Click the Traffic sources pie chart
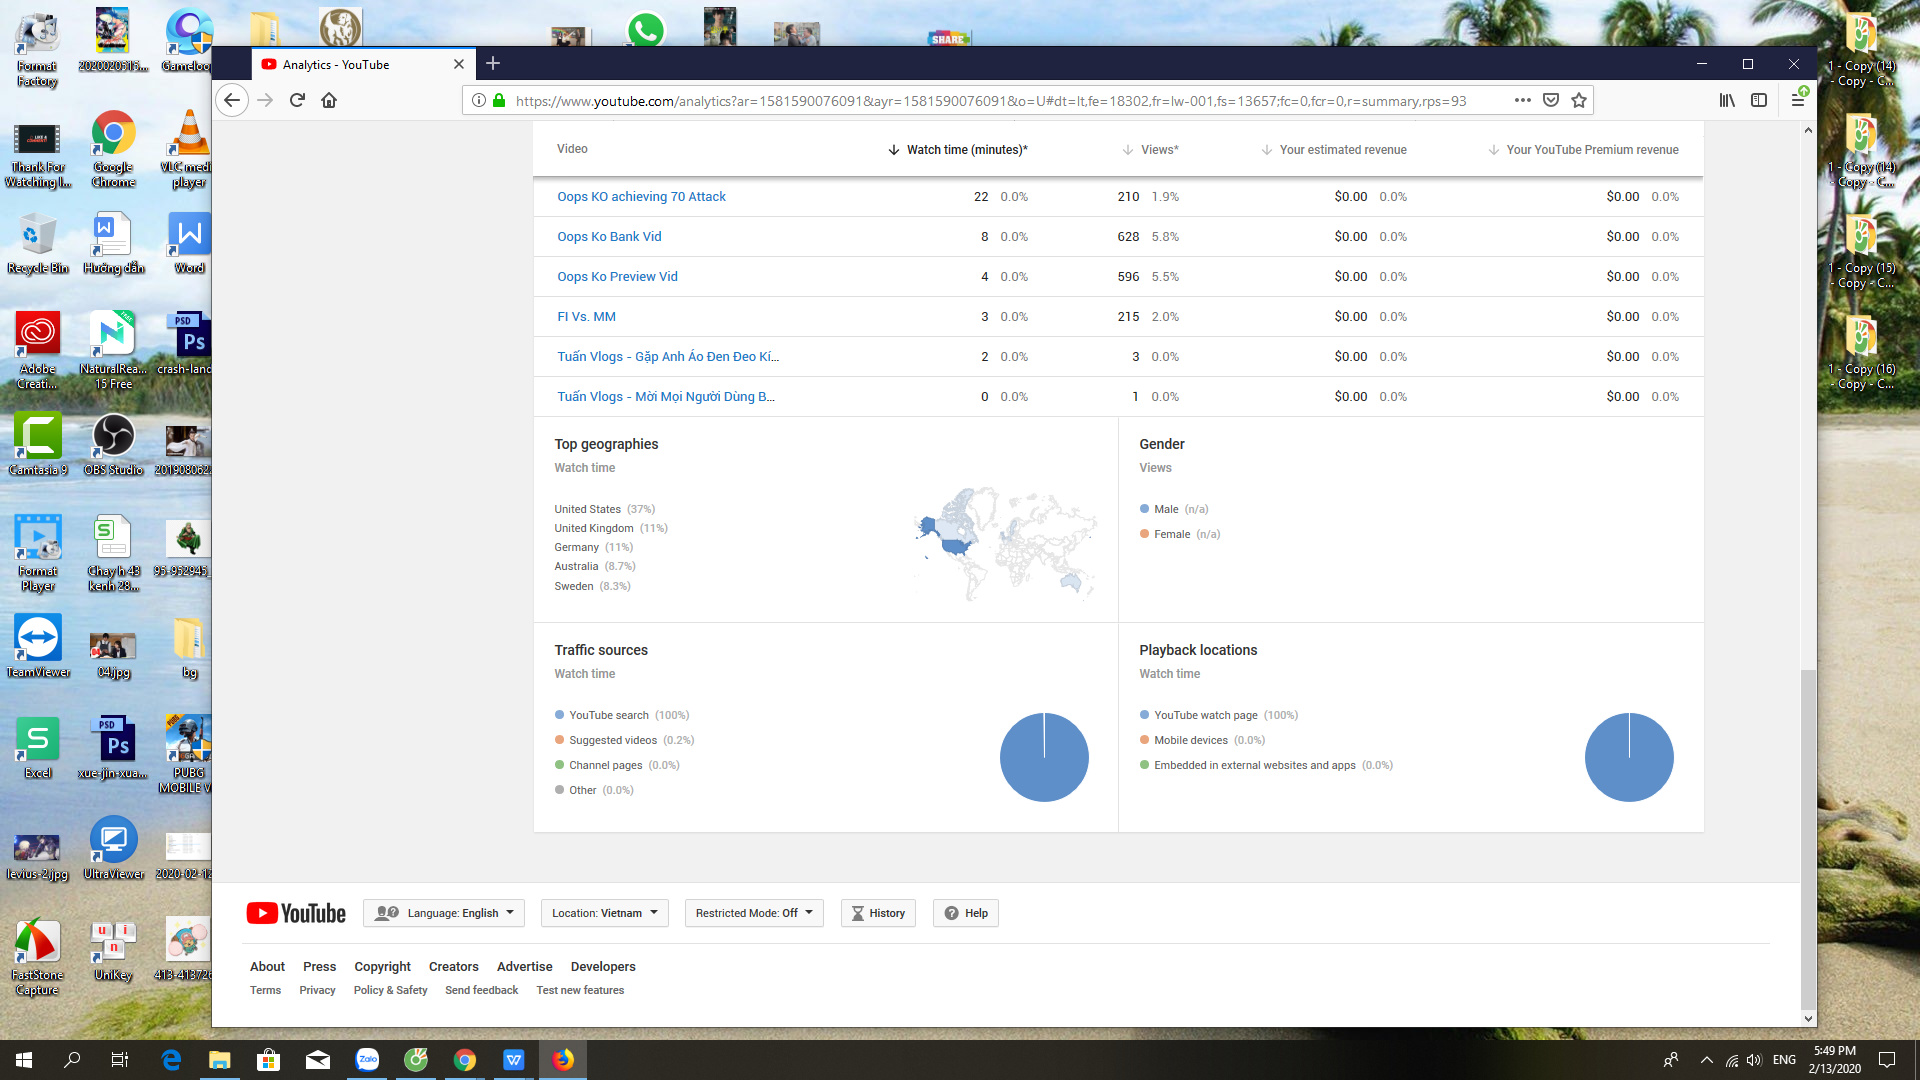 coord(1044,757)
